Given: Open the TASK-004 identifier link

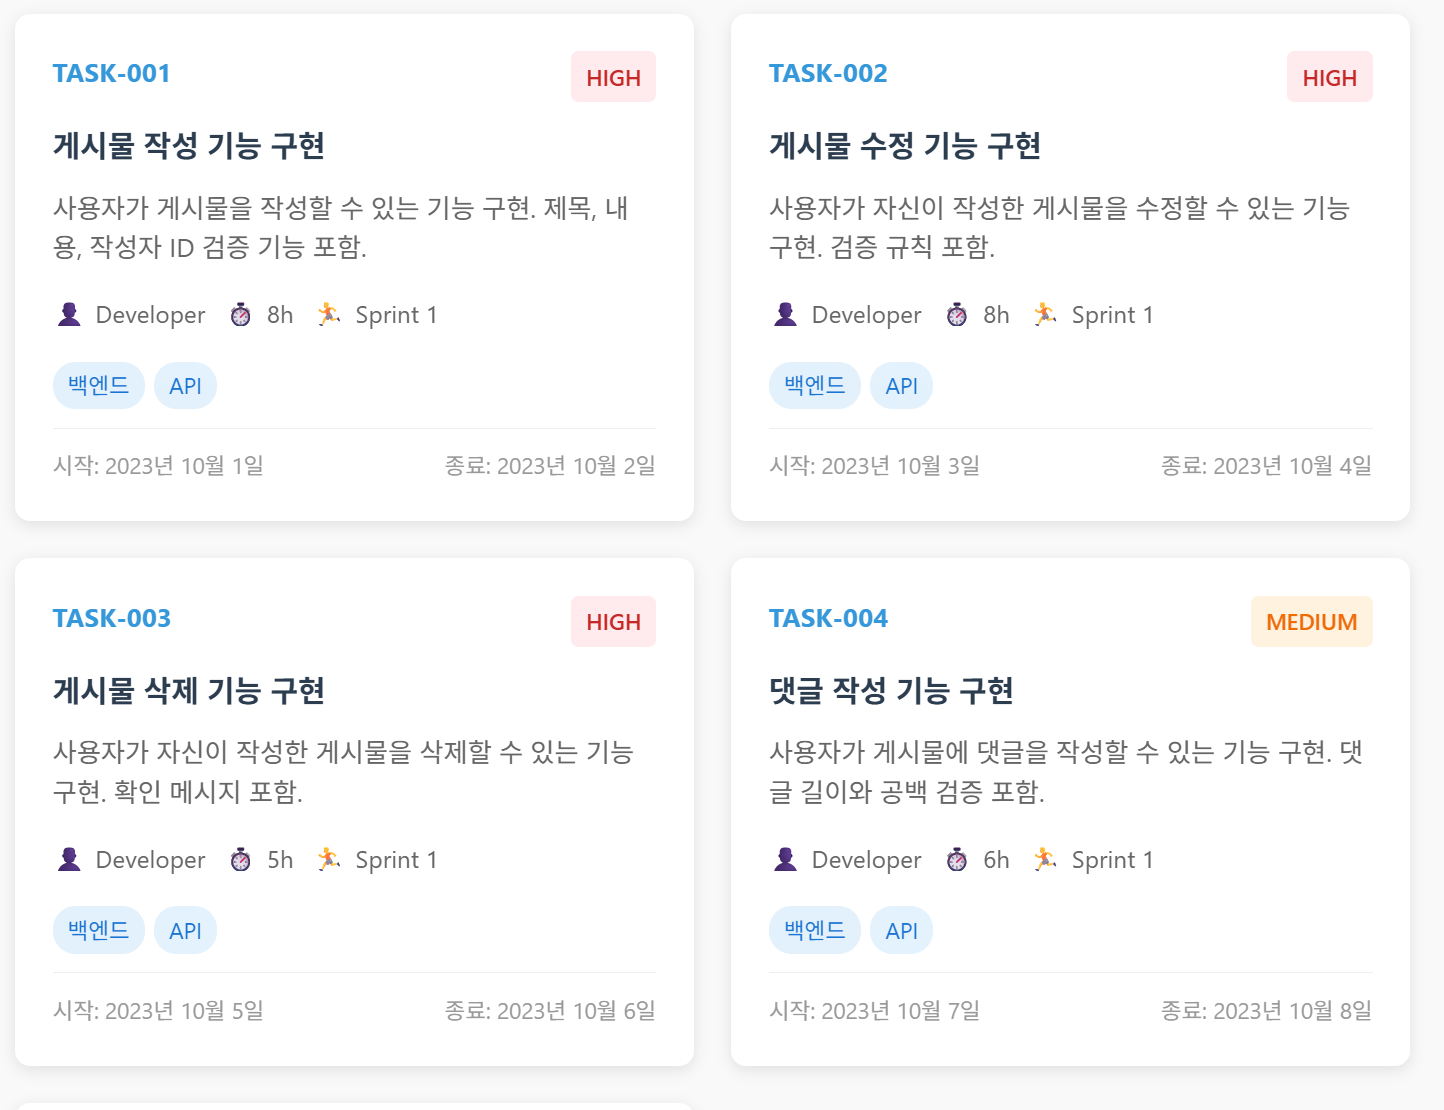Looking at the screenshot, I should pyautogui.click(x=828, y=619).
